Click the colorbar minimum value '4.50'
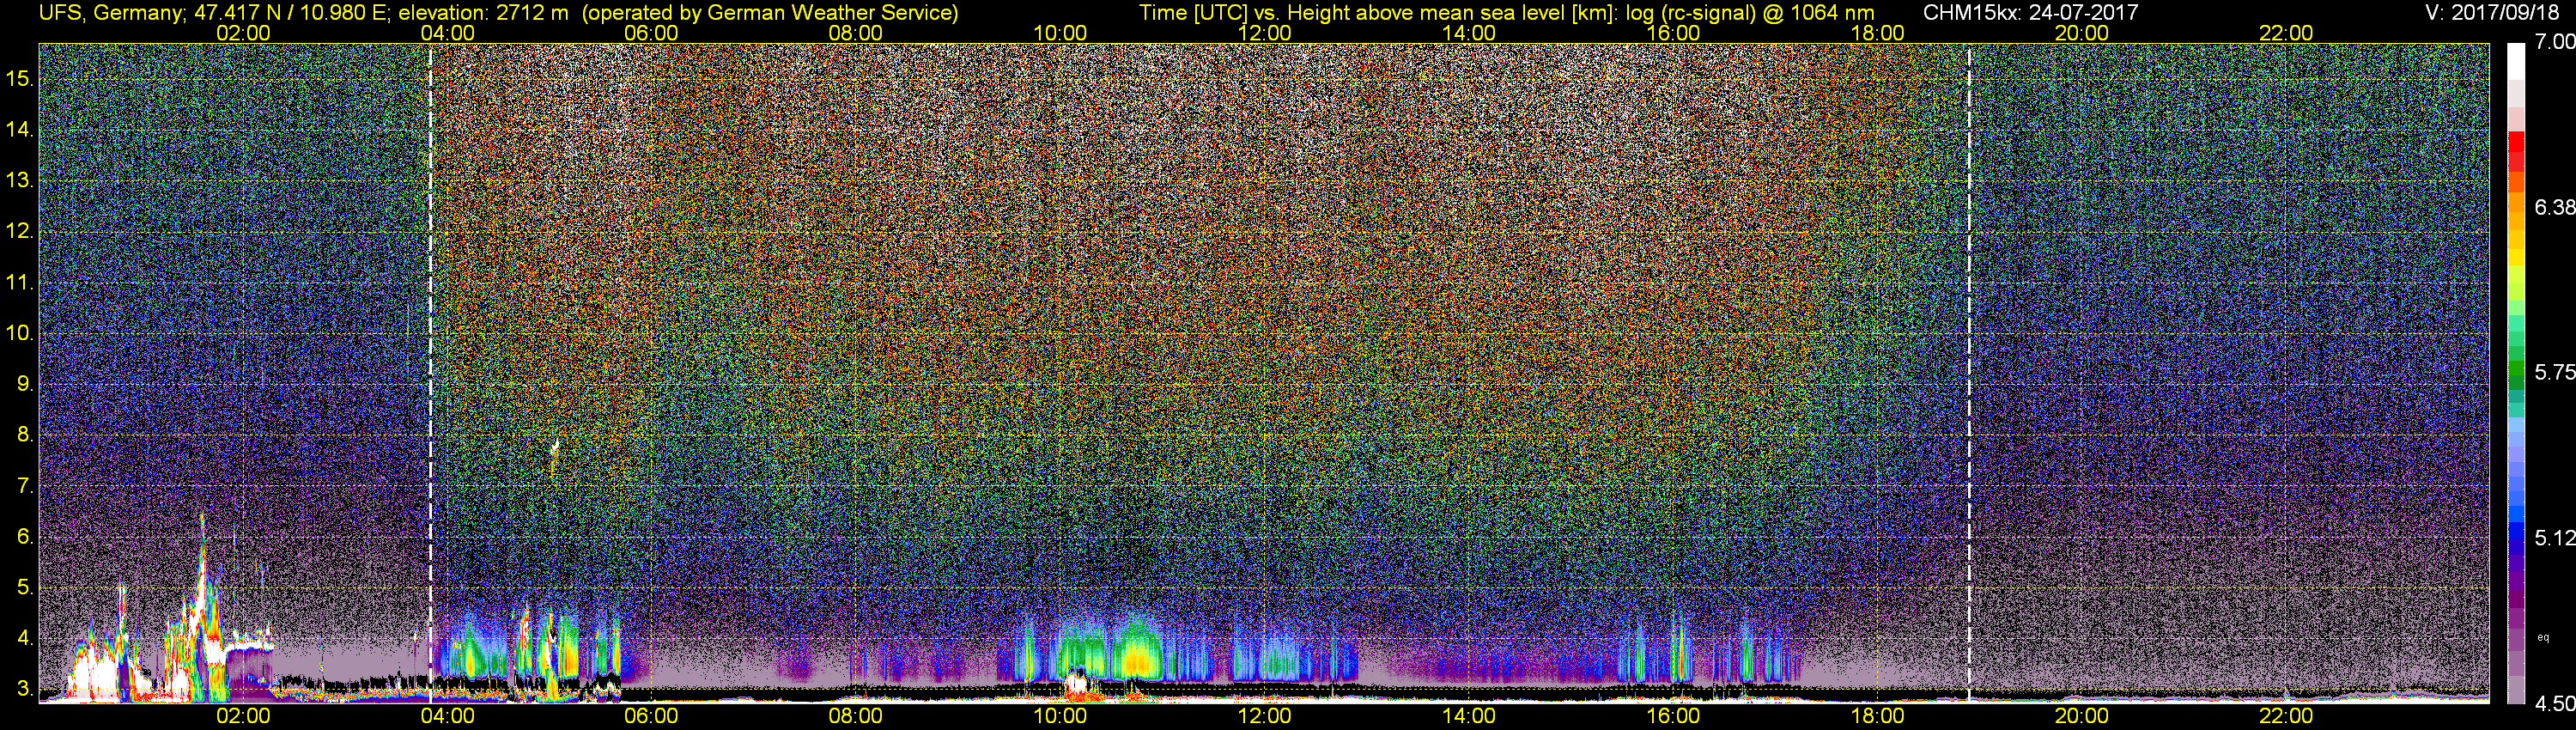The height and width of the screenshot is (730, 2576). click(2554, 704)
